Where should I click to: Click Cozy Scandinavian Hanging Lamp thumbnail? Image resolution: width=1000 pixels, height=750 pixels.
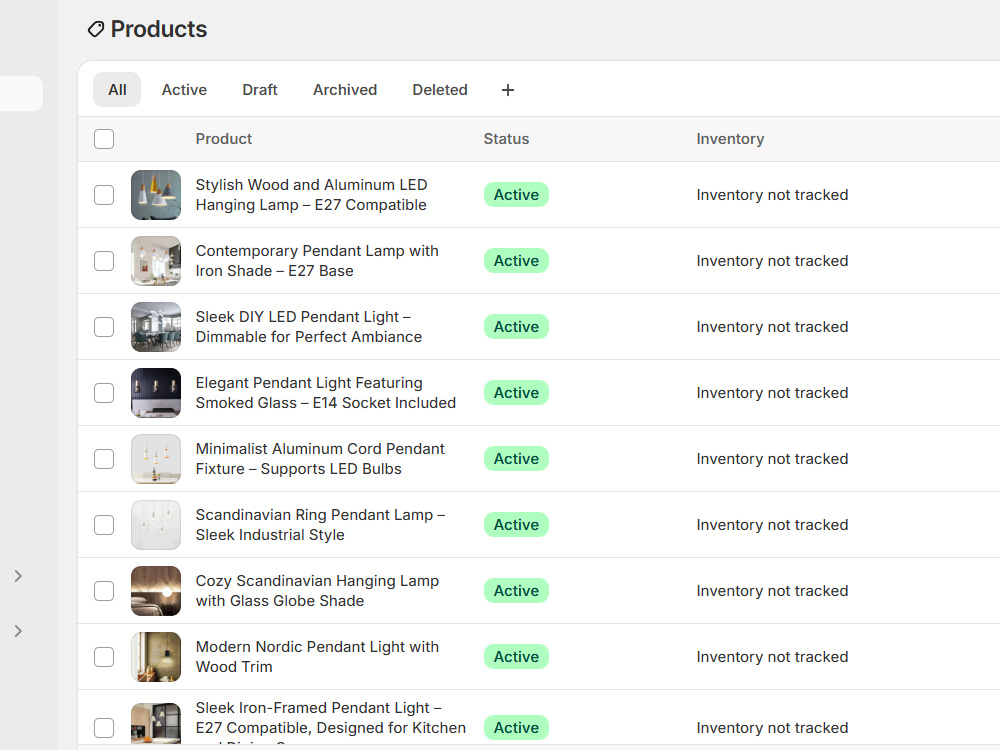click(x=156, y=591)
